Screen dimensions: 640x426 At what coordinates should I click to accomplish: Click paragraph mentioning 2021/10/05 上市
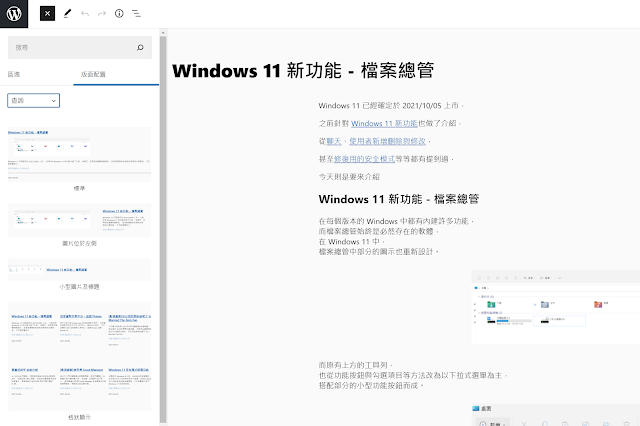pyautogui.click(x=391, y=106)
